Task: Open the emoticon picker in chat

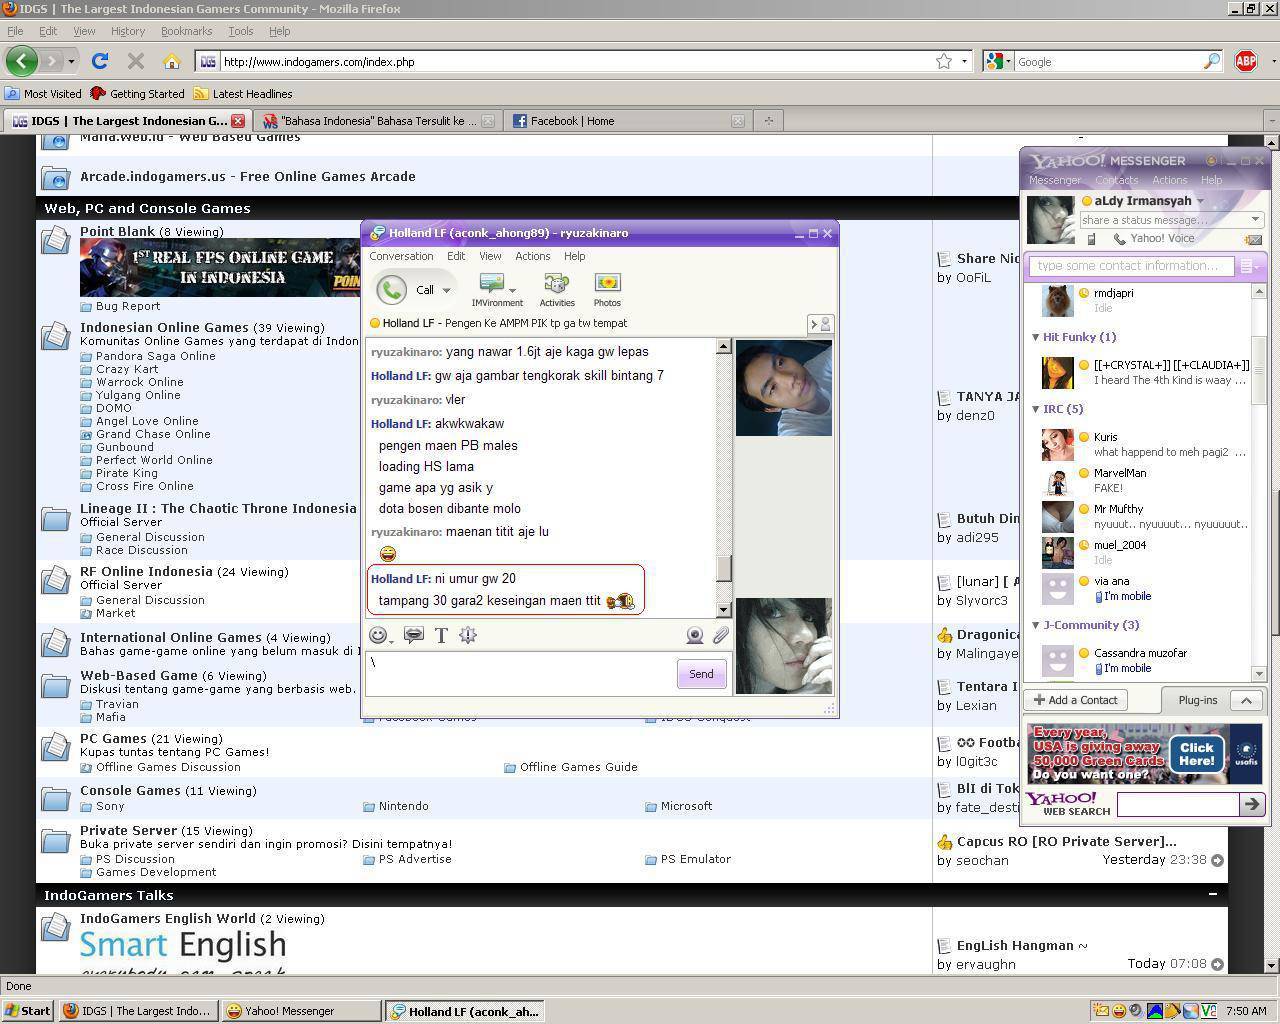Action: click(378, 635)
